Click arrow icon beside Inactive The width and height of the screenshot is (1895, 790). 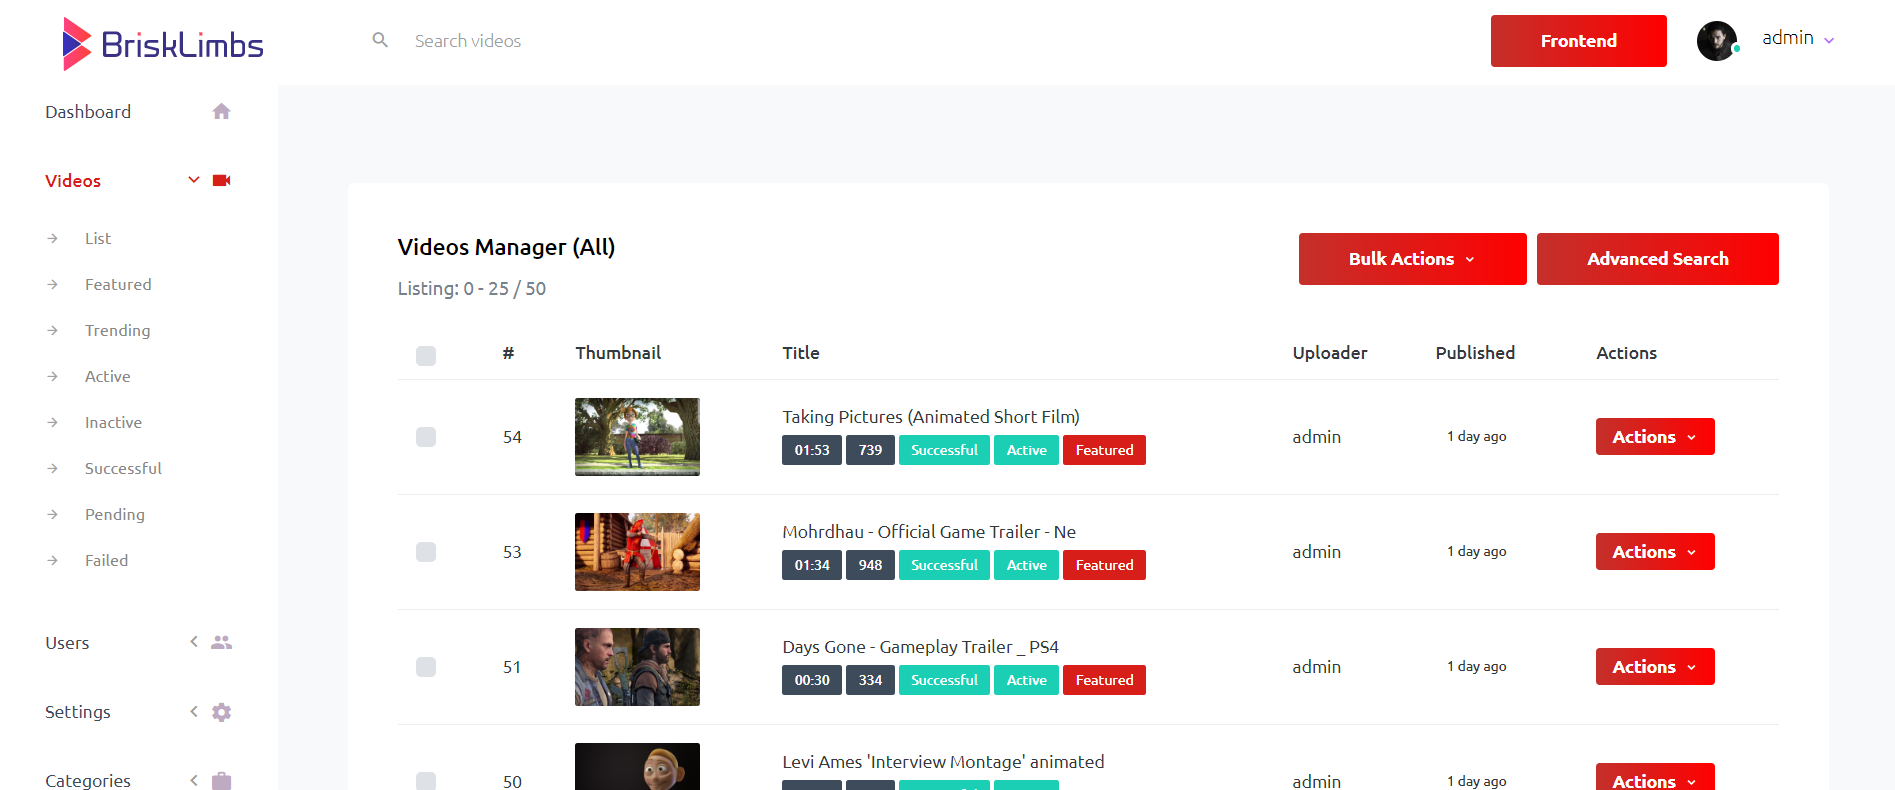(53, 422)
